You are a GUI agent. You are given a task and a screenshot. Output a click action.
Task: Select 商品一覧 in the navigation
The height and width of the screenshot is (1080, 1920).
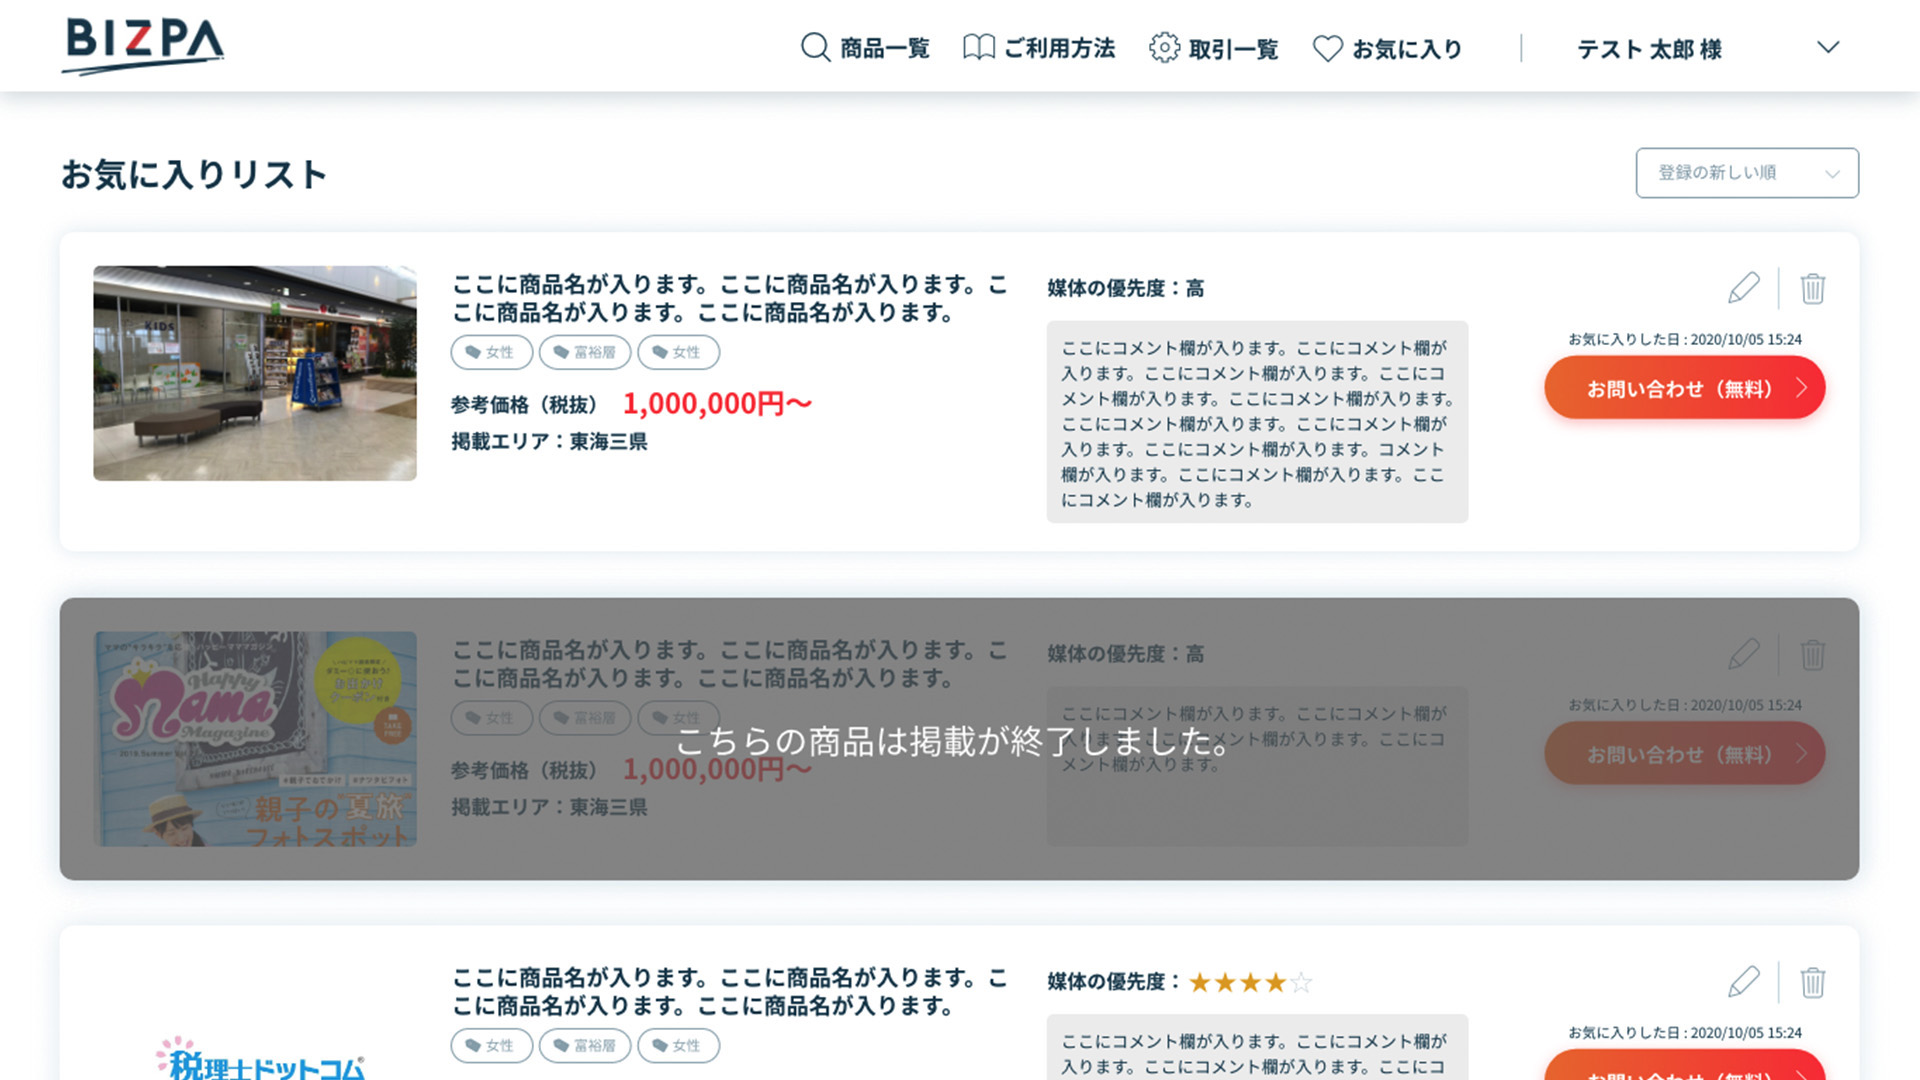[x=885, y=48]
